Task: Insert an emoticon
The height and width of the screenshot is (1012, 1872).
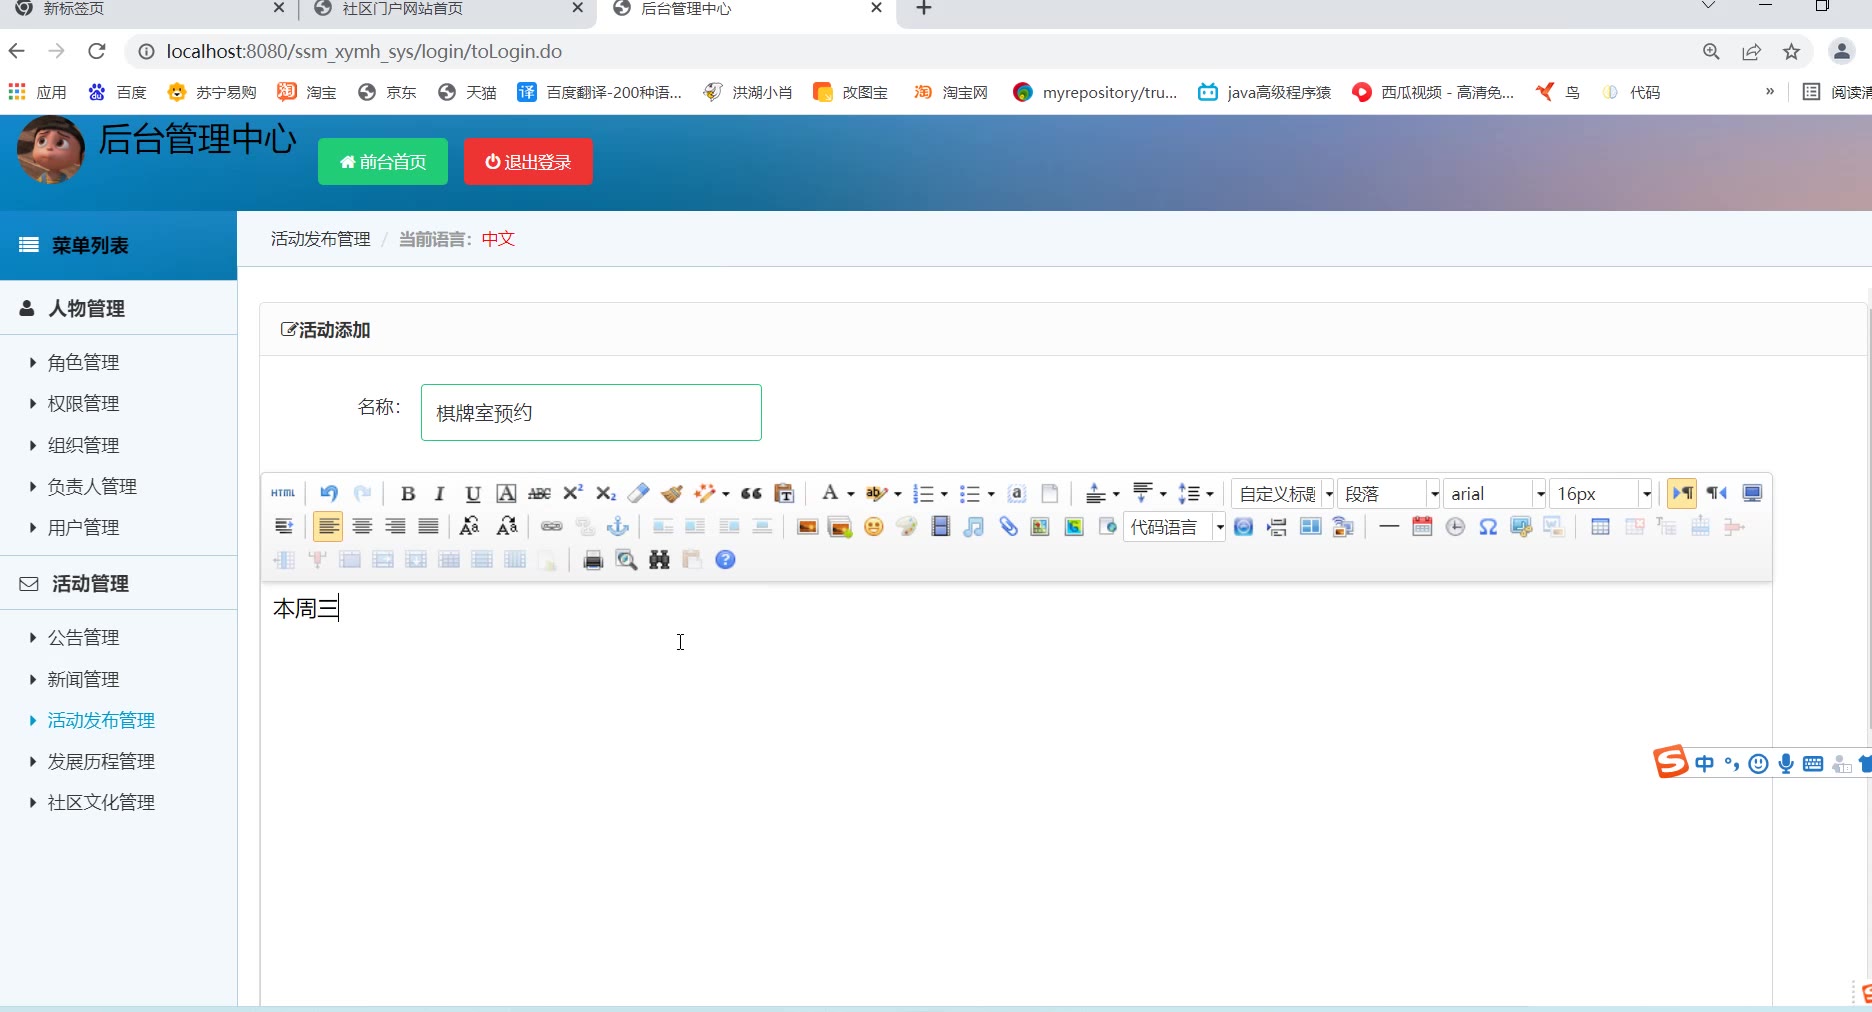Action: pos(874,526)
